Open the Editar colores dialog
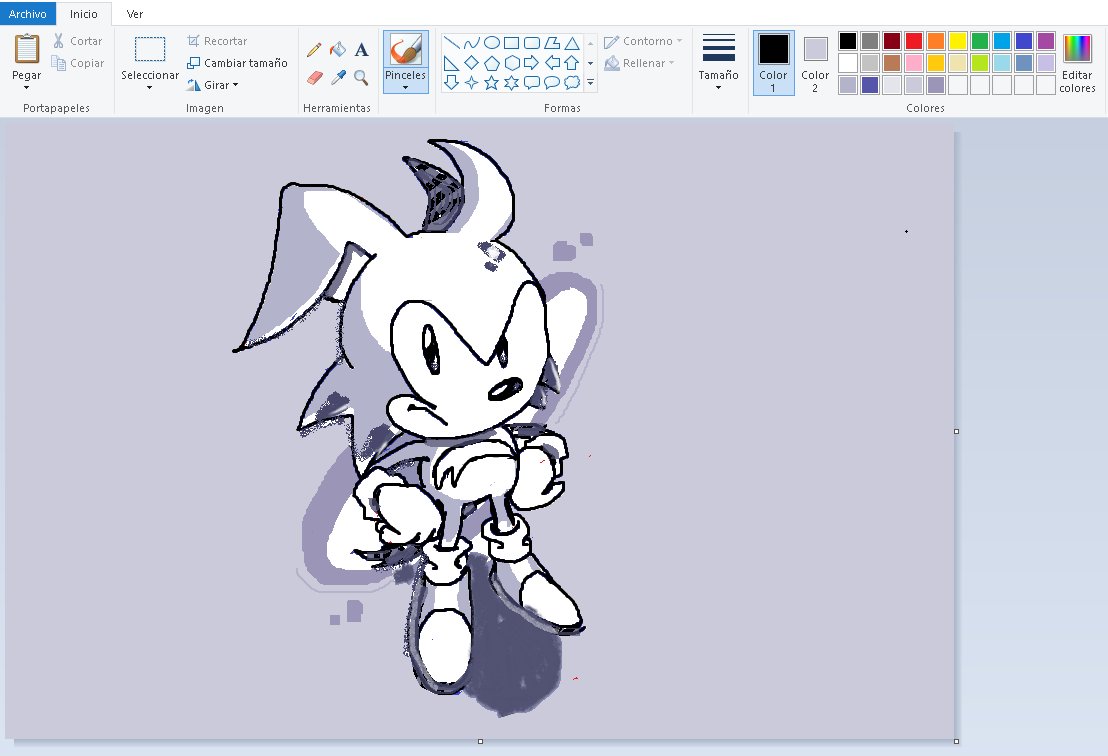Image resolution: width=1108 pixels, height=756 pixels. (1077, 64)
